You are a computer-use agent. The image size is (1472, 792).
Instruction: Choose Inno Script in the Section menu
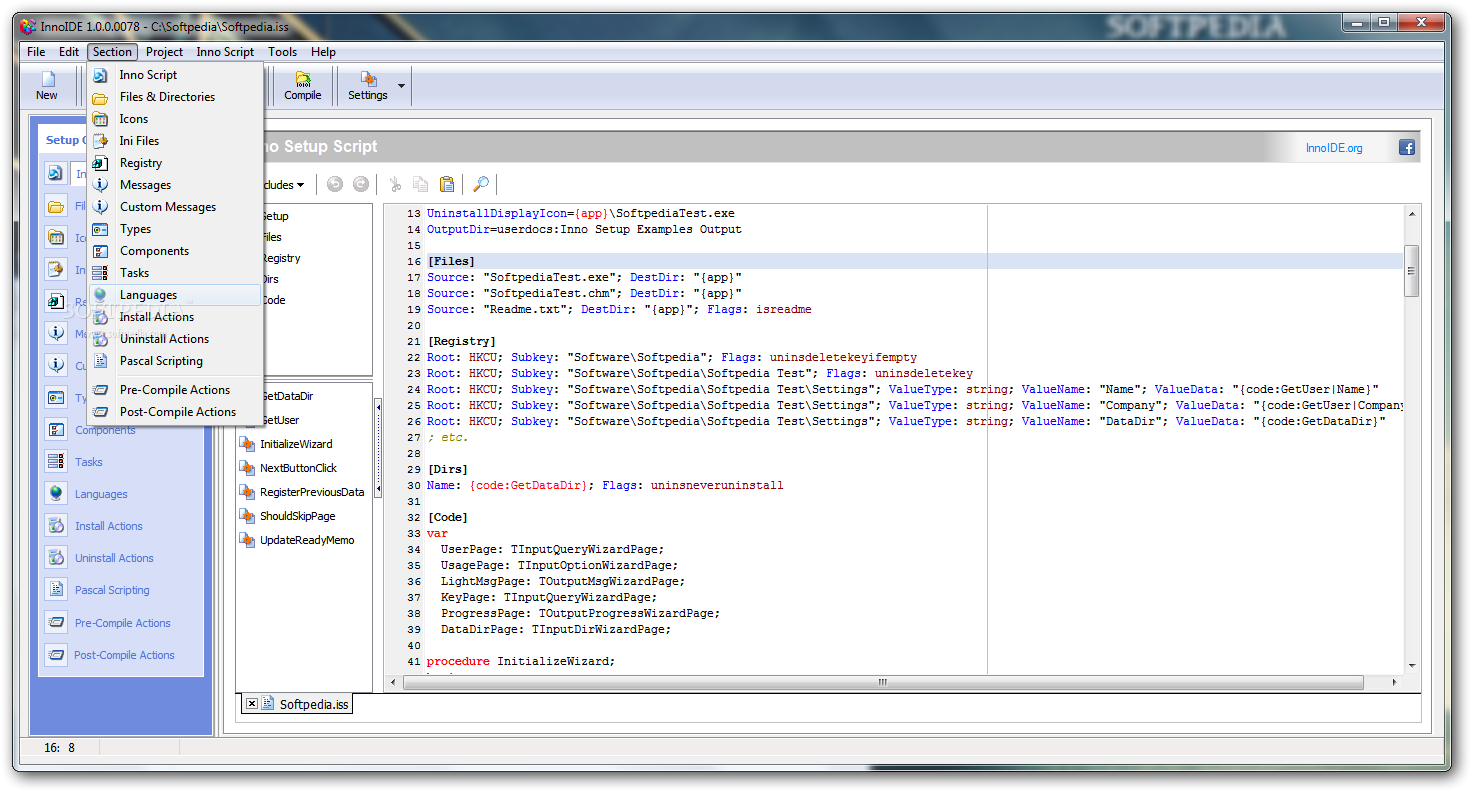coord(176,75)
